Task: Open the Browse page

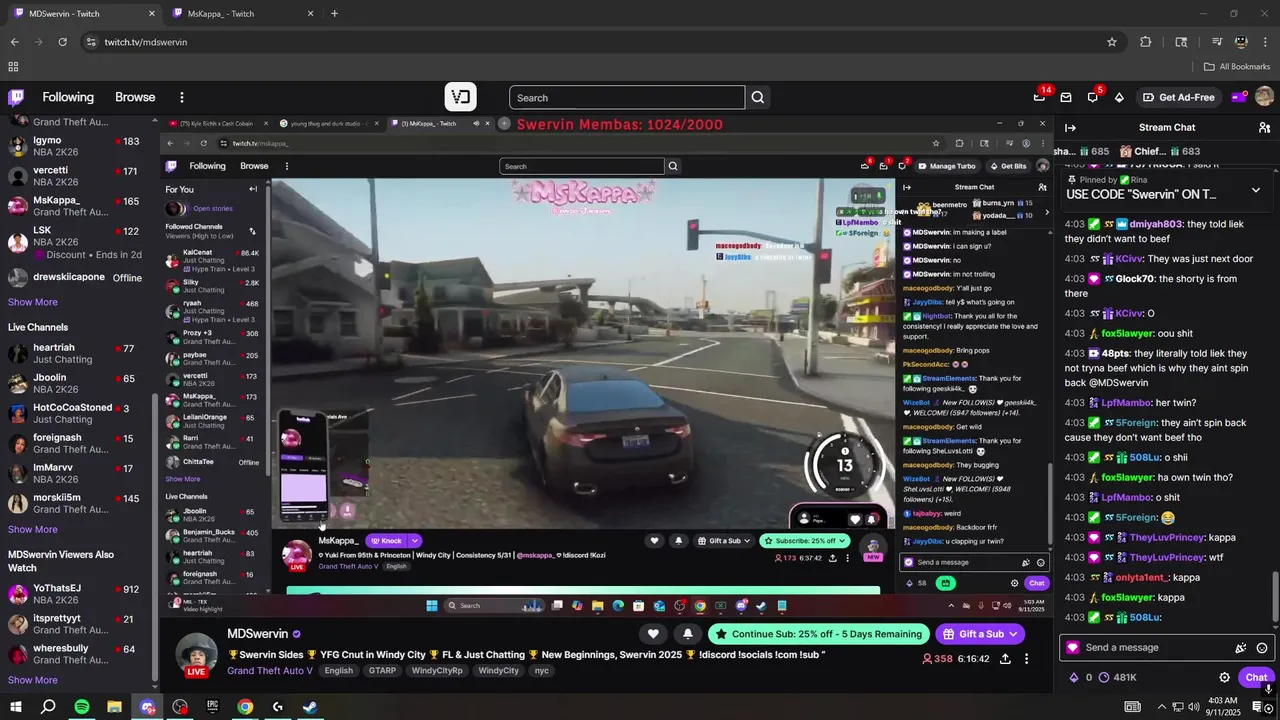Action: (x=135, y=97)
